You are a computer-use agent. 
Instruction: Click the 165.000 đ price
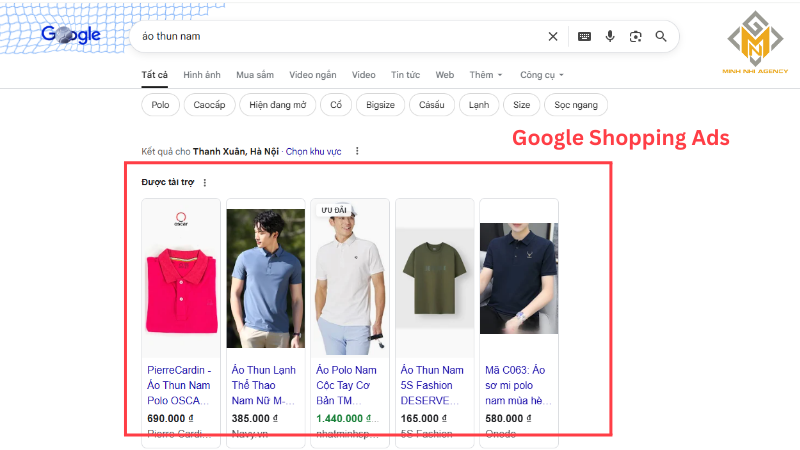click(424, 418)
